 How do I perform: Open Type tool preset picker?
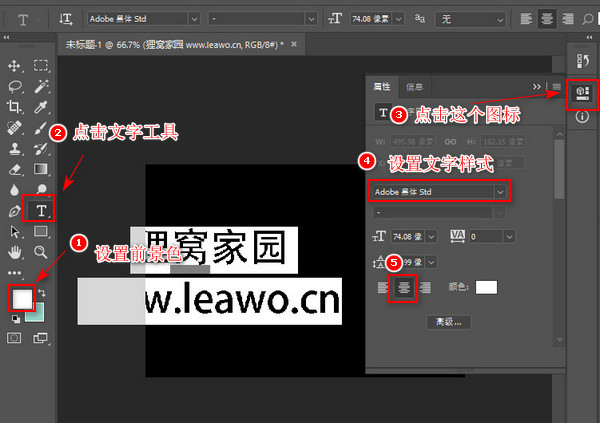(x=27, y=19)
